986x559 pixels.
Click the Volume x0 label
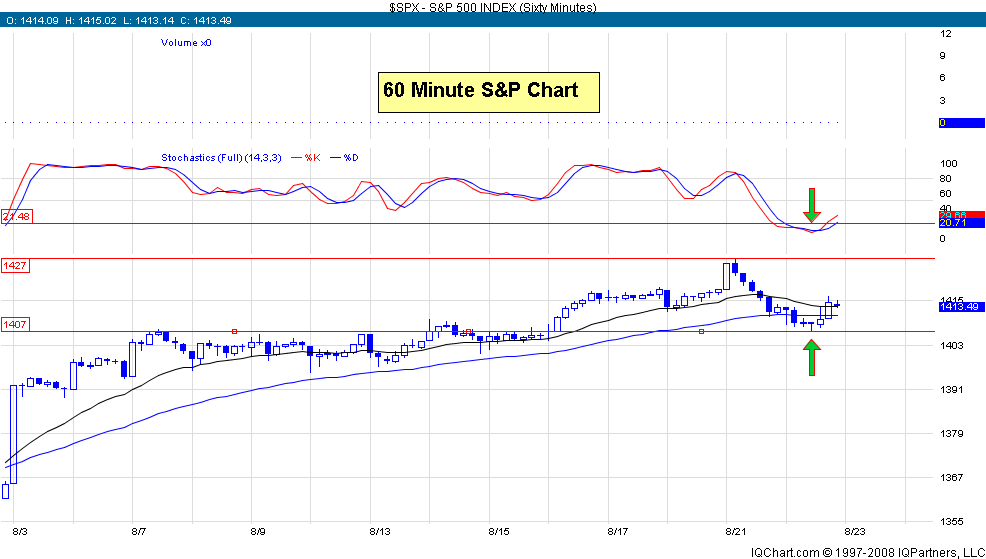[x=186, y=43]
